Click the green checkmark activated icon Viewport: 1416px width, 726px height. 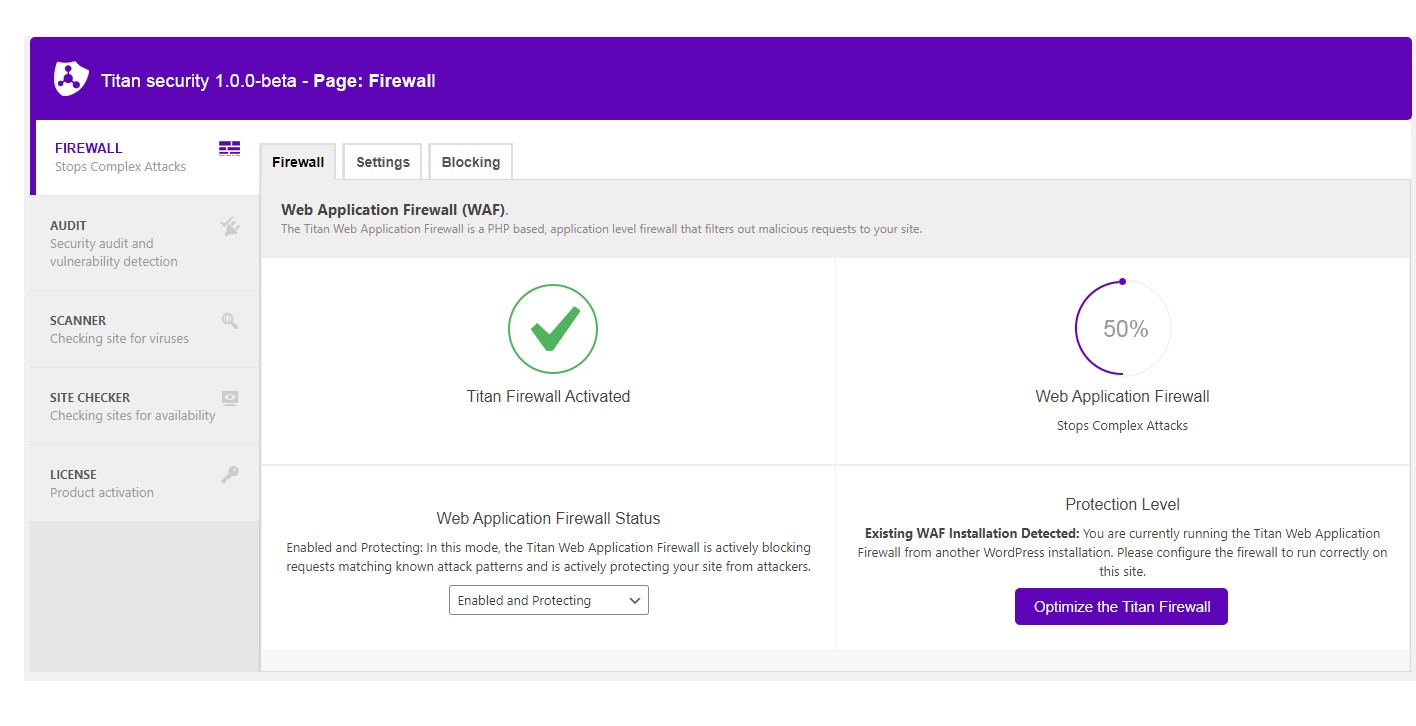pos(553,329)
